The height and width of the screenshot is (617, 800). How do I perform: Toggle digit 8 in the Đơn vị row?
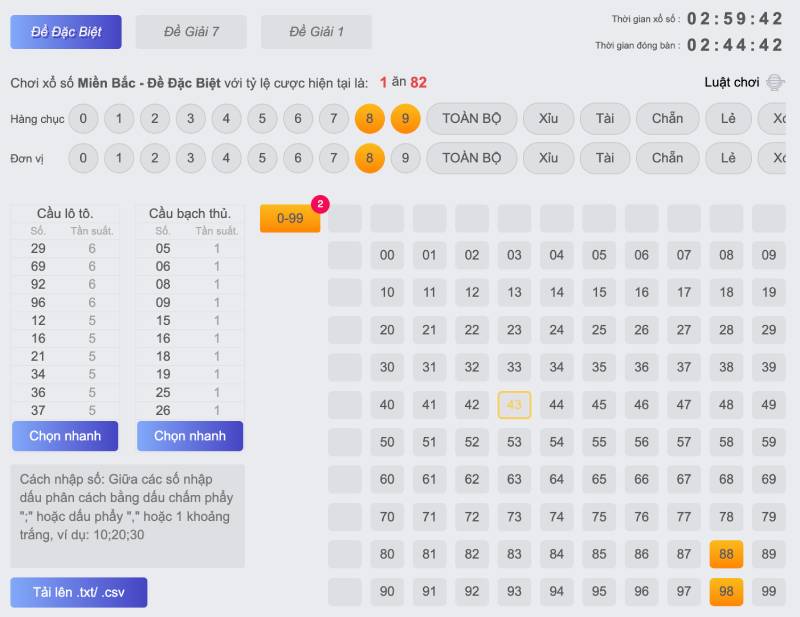pos(369,158)
